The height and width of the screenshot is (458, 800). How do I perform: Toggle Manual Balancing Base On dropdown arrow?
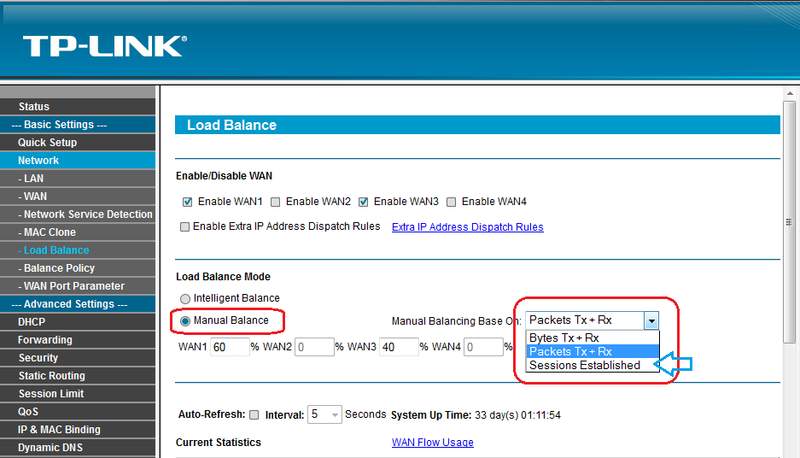651,321
